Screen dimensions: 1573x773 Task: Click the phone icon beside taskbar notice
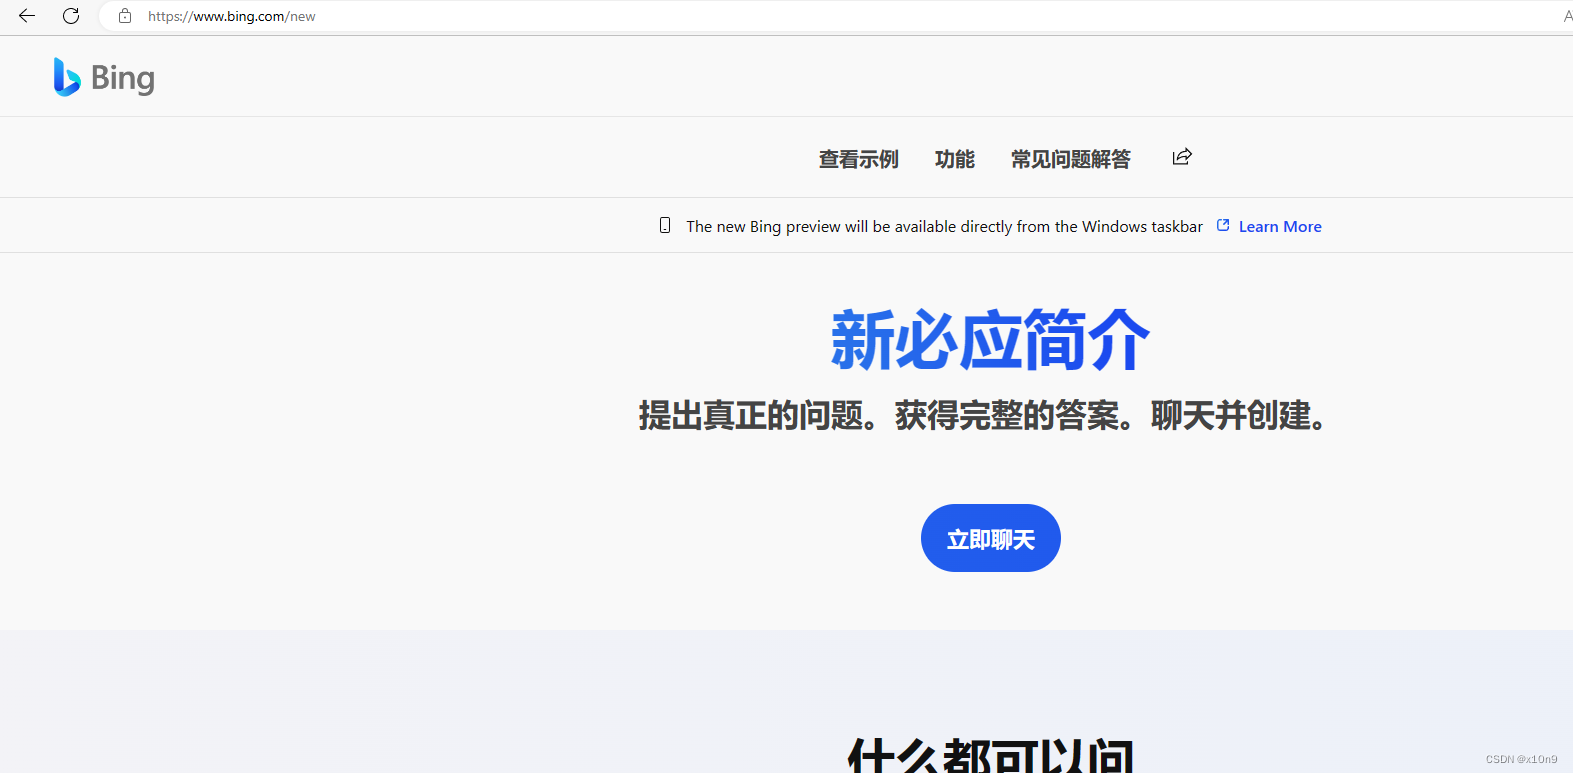pyautogui.click(x=665, y=226)
